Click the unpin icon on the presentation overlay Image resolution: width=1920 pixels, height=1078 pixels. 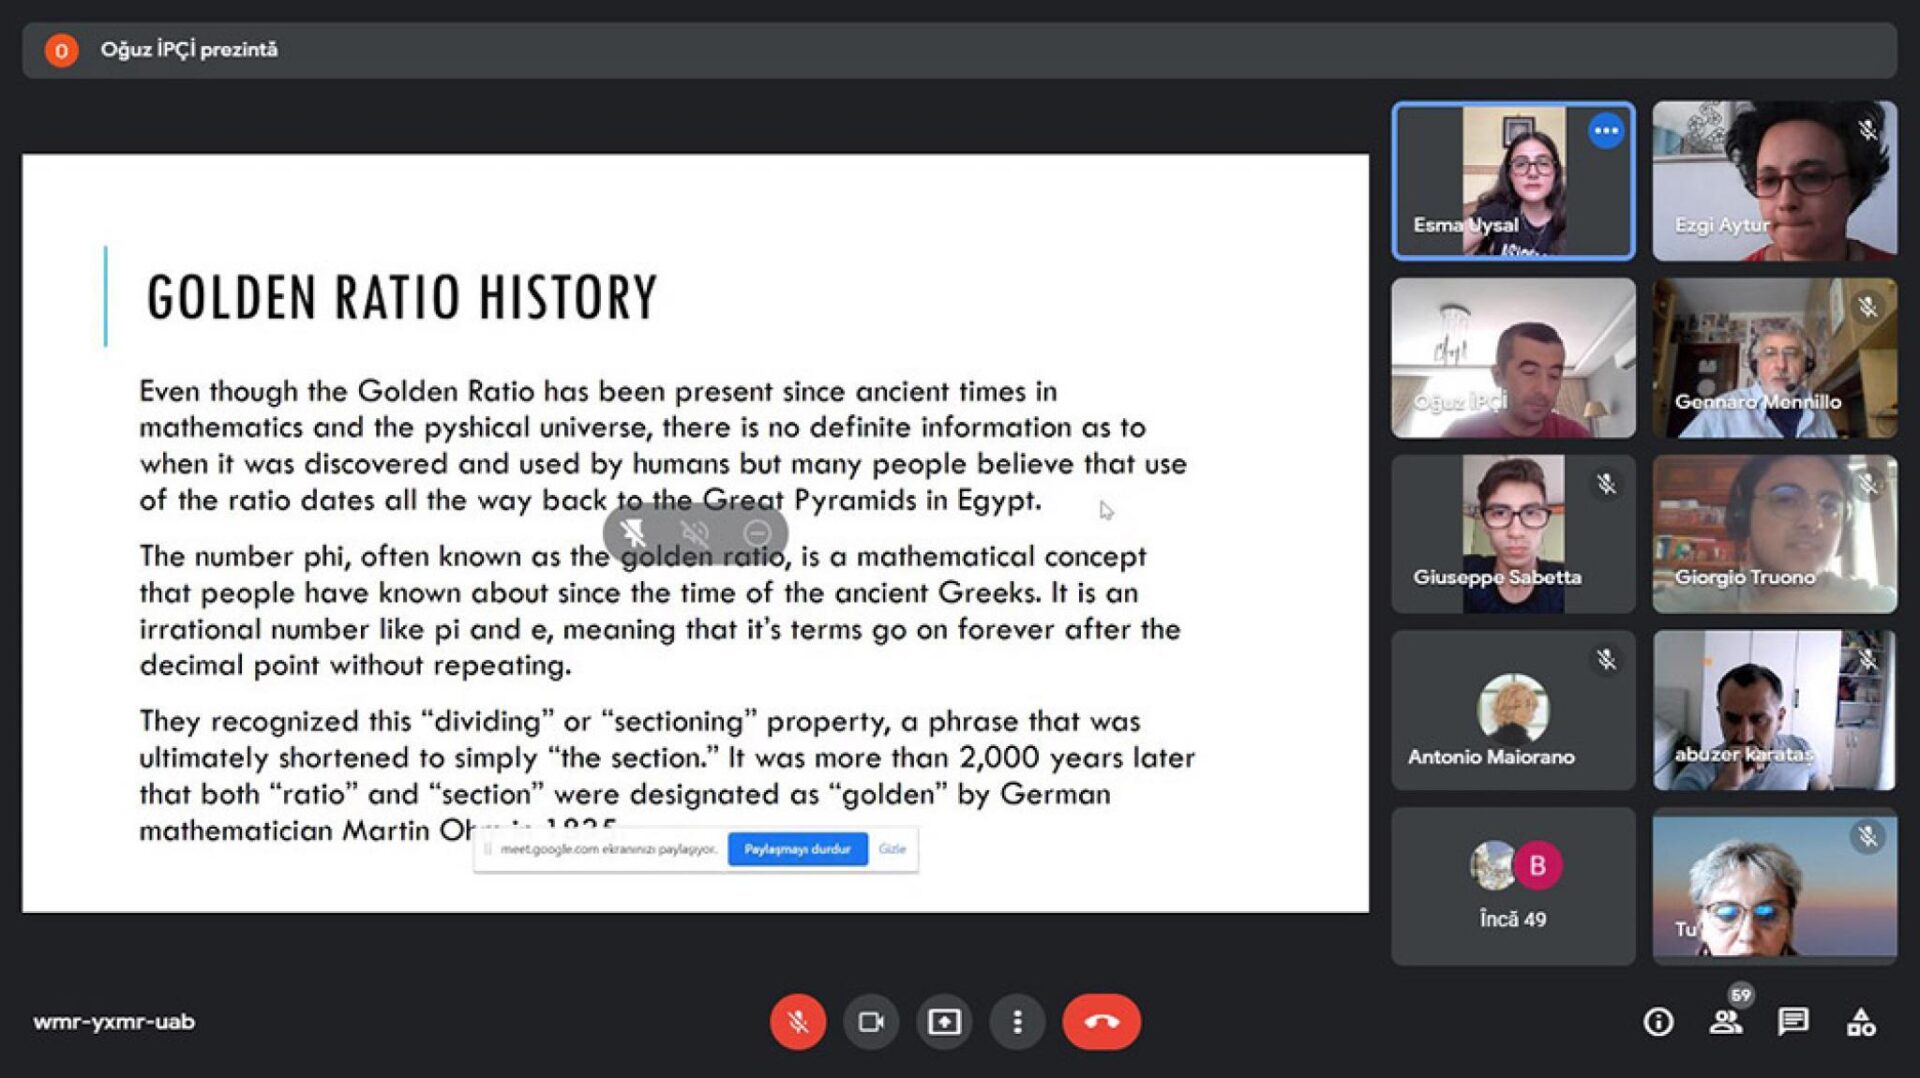click(x=633, y=533)
